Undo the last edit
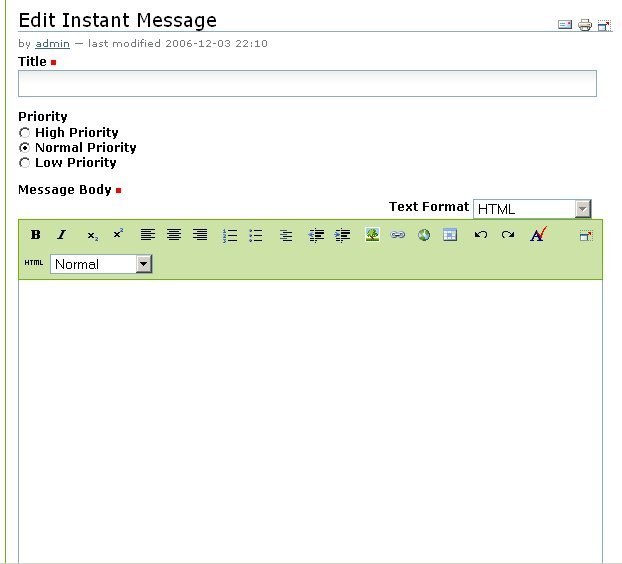The height and width of the screenshot is (564, 622). point(481,235)
